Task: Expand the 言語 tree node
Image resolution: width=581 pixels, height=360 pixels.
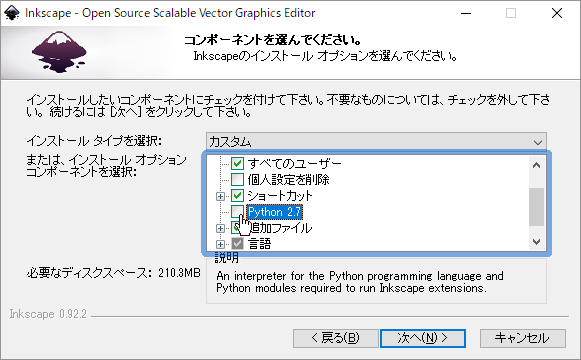Action: coord(220,244)
